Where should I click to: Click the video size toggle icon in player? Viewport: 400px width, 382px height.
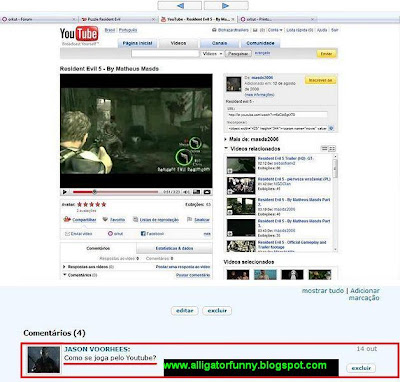(197, 192)
